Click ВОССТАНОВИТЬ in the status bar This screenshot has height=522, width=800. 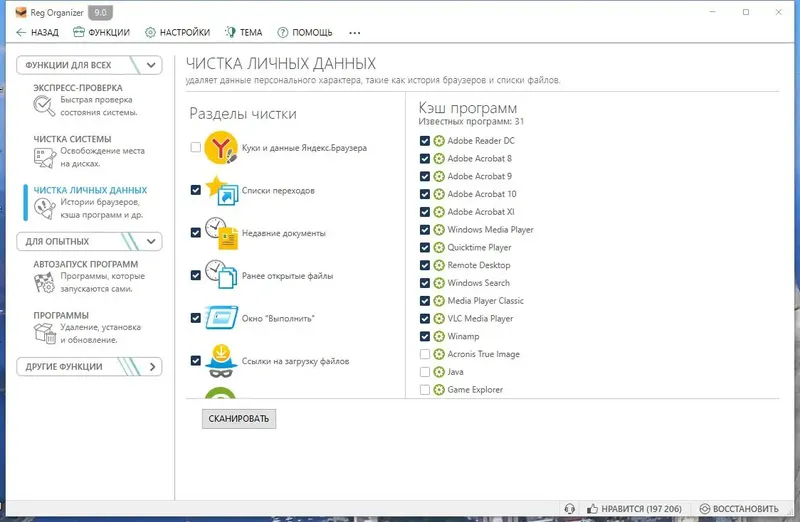(739, 509)
